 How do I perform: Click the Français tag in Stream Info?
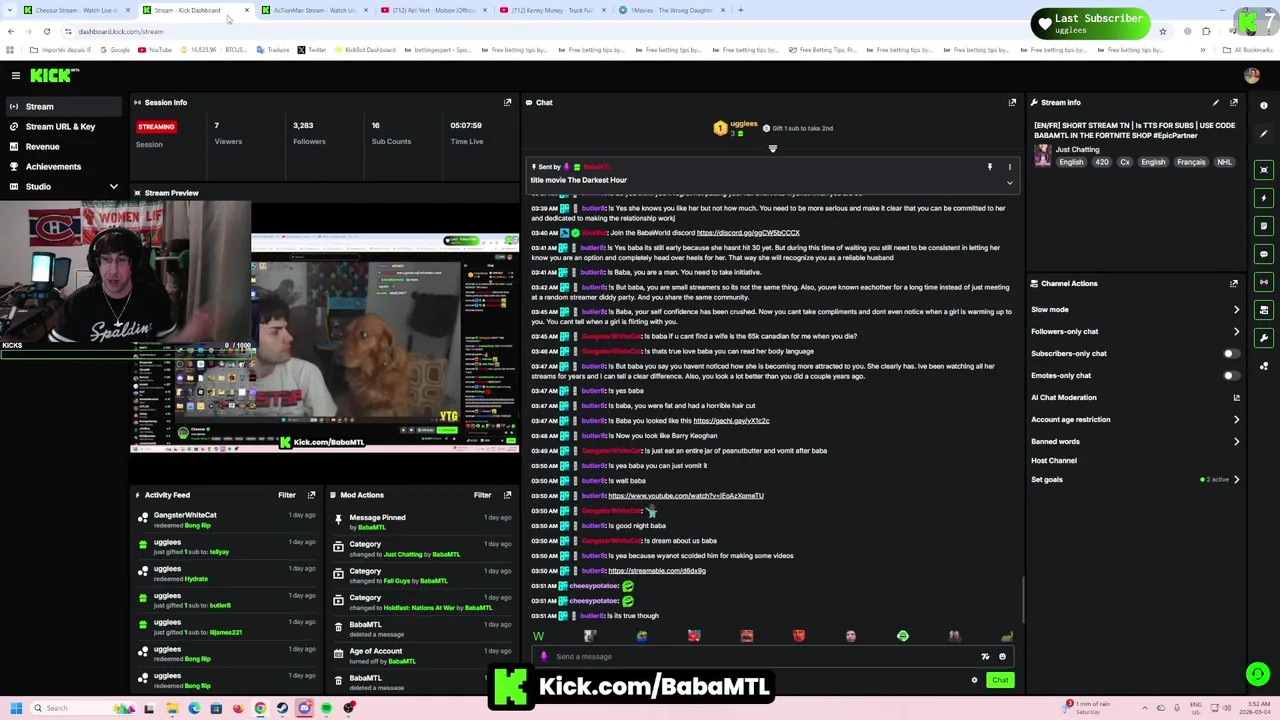click(1190, 162)
